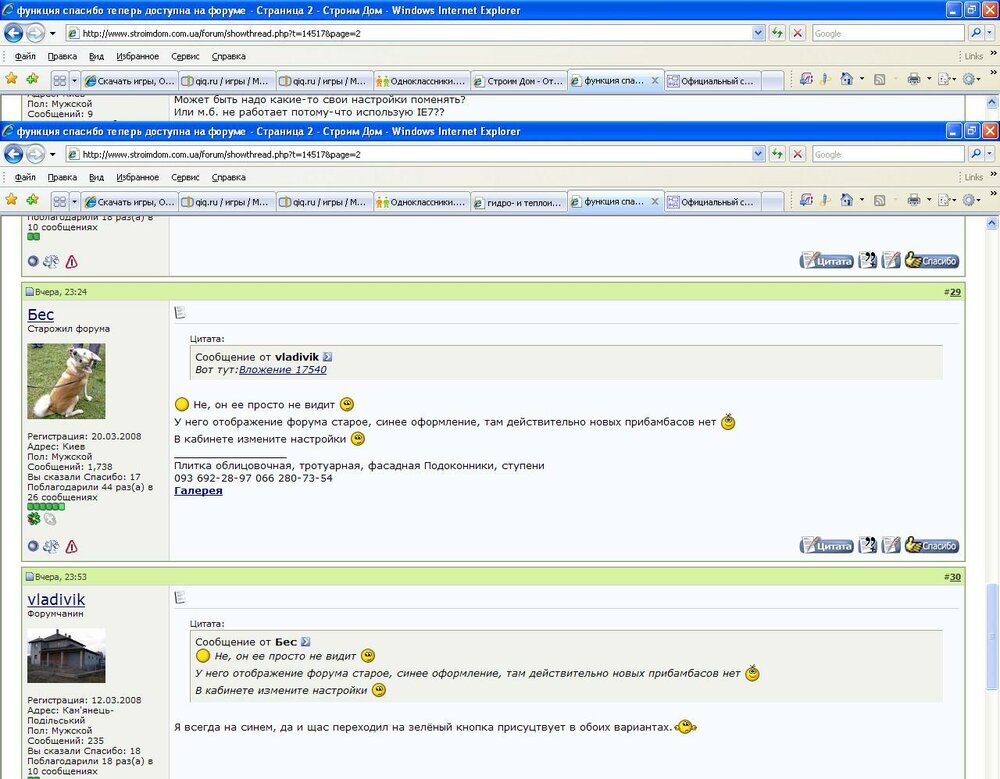Viewport: 1000px width, 779px height.
Task: Click the online status icon under Бес's profile
Action: (x=33, y=546)
